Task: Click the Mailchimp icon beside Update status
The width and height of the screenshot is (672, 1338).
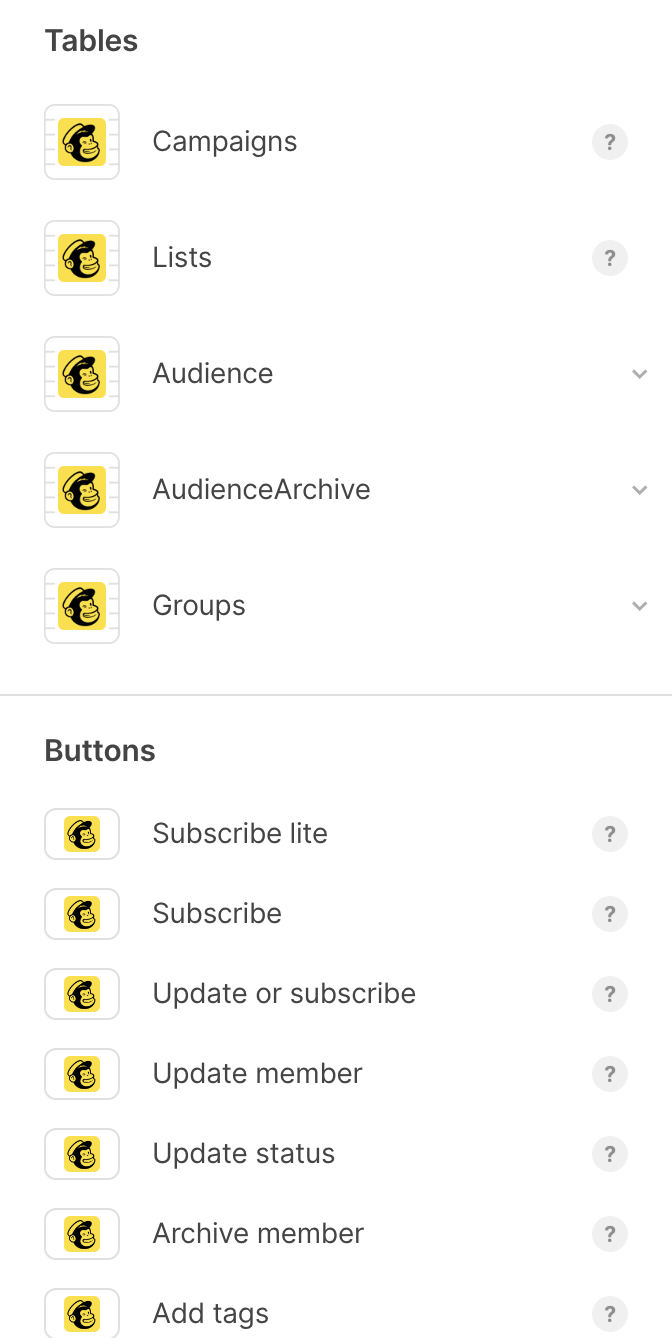Action: [x=82, y=1154]
